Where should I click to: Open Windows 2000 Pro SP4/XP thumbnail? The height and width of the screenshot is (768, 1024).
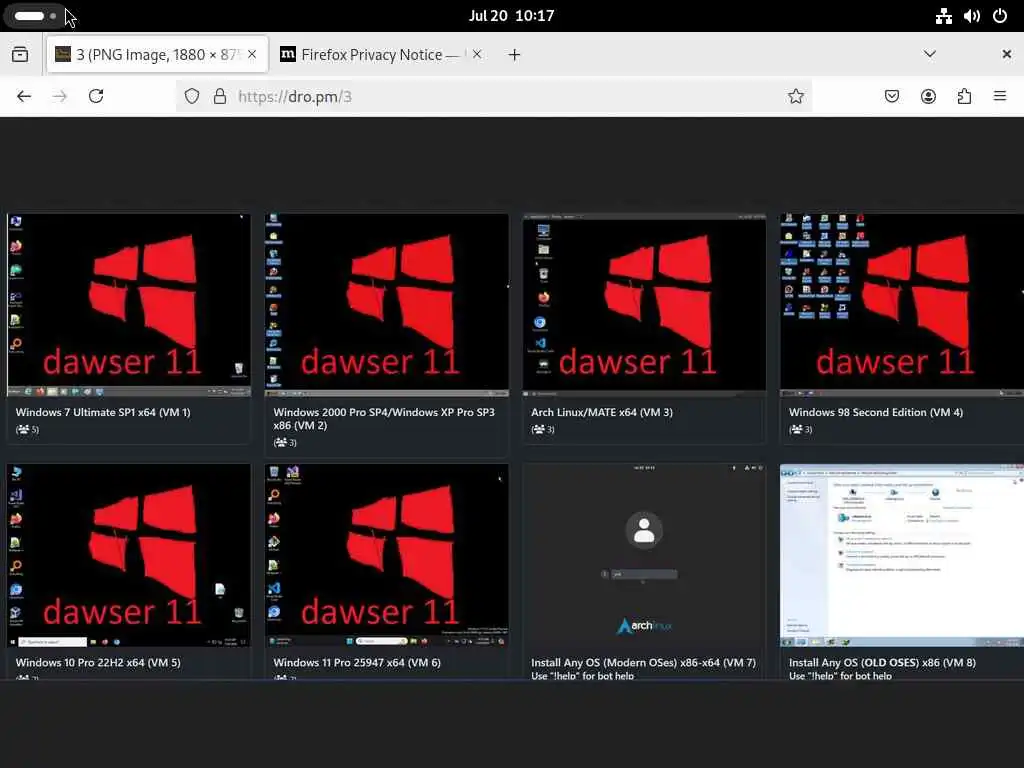387,305
